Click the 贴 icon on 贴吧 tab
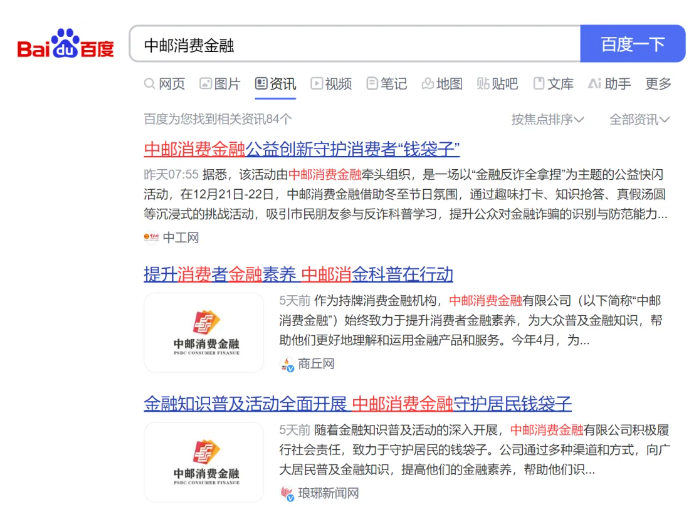 (483, 83)
